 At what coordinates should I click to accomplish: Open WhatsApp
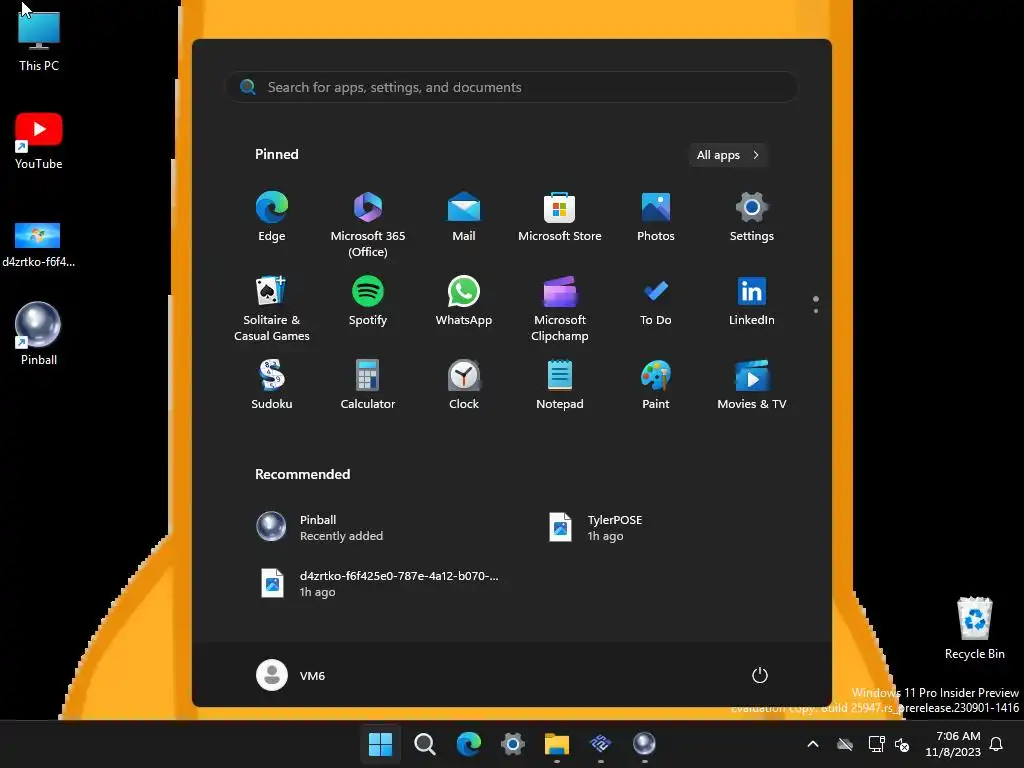point(464,301)
